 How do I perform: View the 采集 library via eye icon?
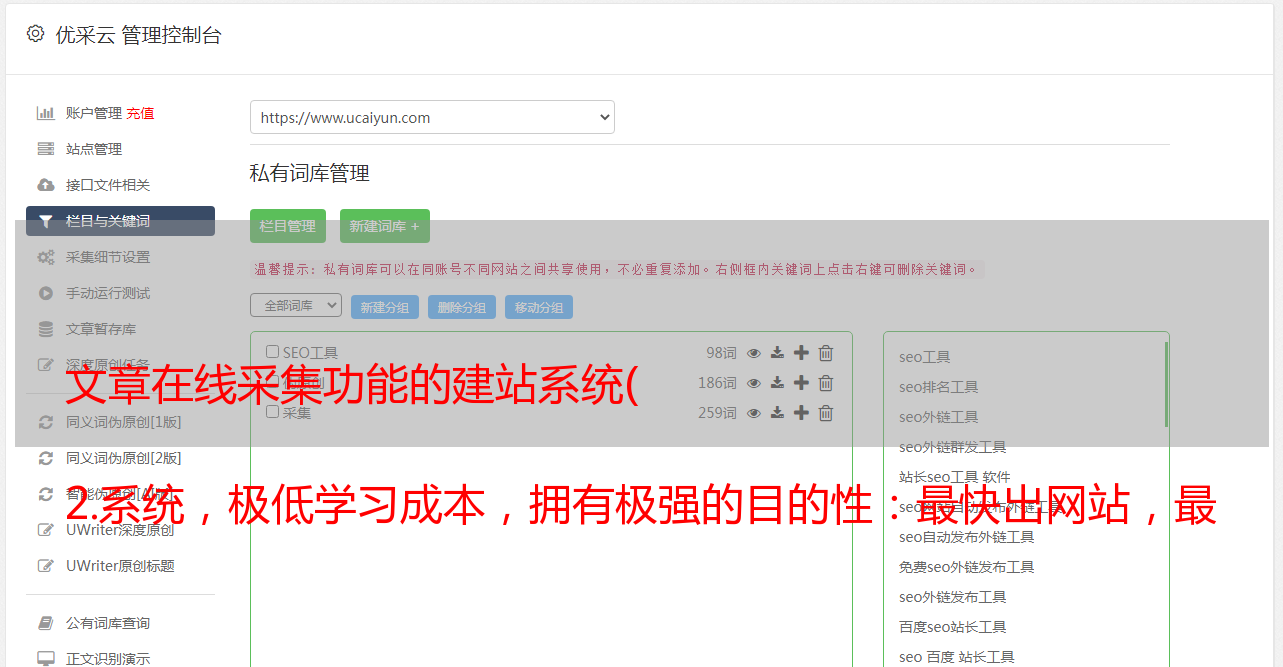pyautogui.click(x=754, y=413)
